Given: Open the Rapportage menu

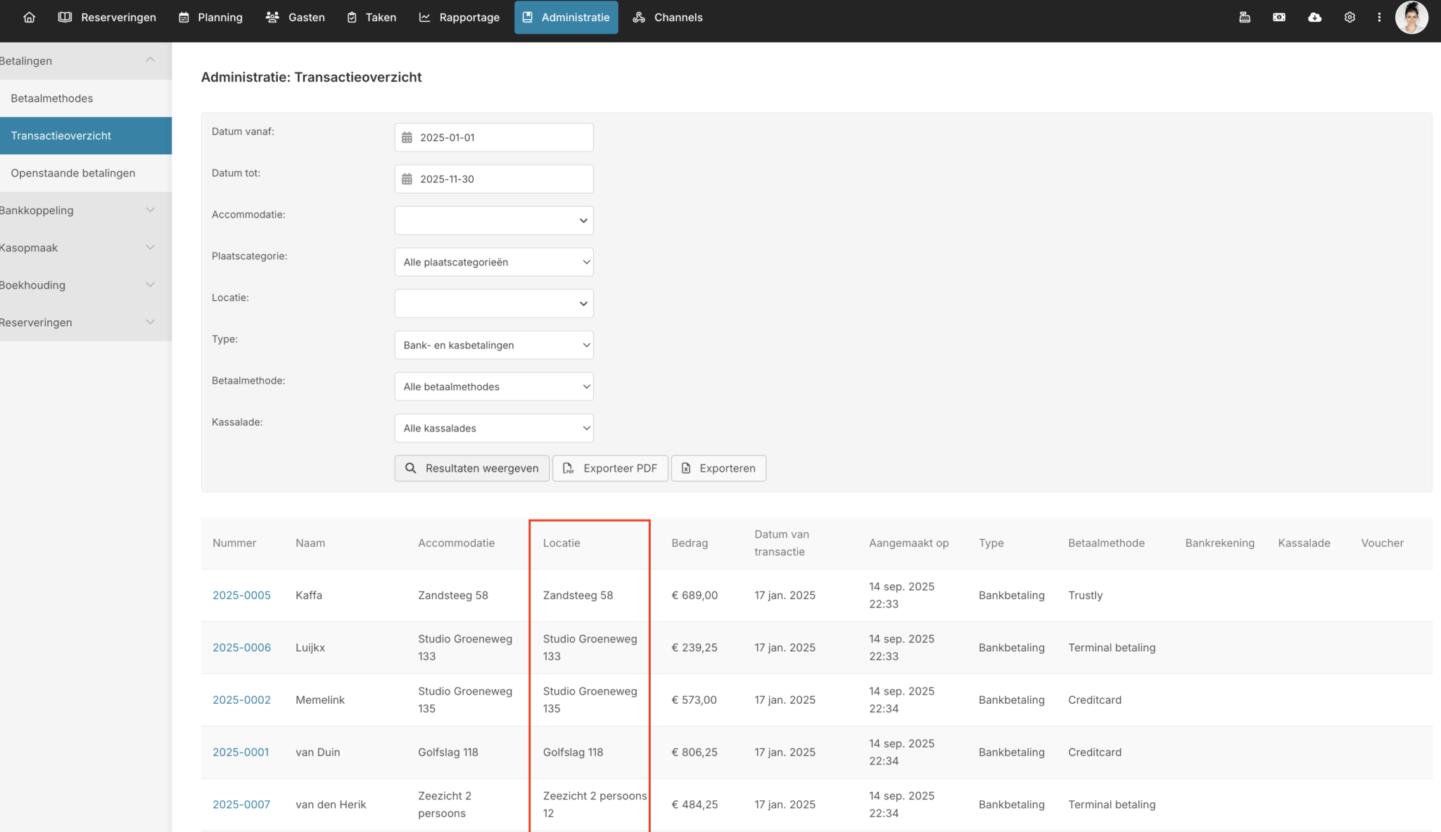Looking at the screenshot, I should click(459, 17).
